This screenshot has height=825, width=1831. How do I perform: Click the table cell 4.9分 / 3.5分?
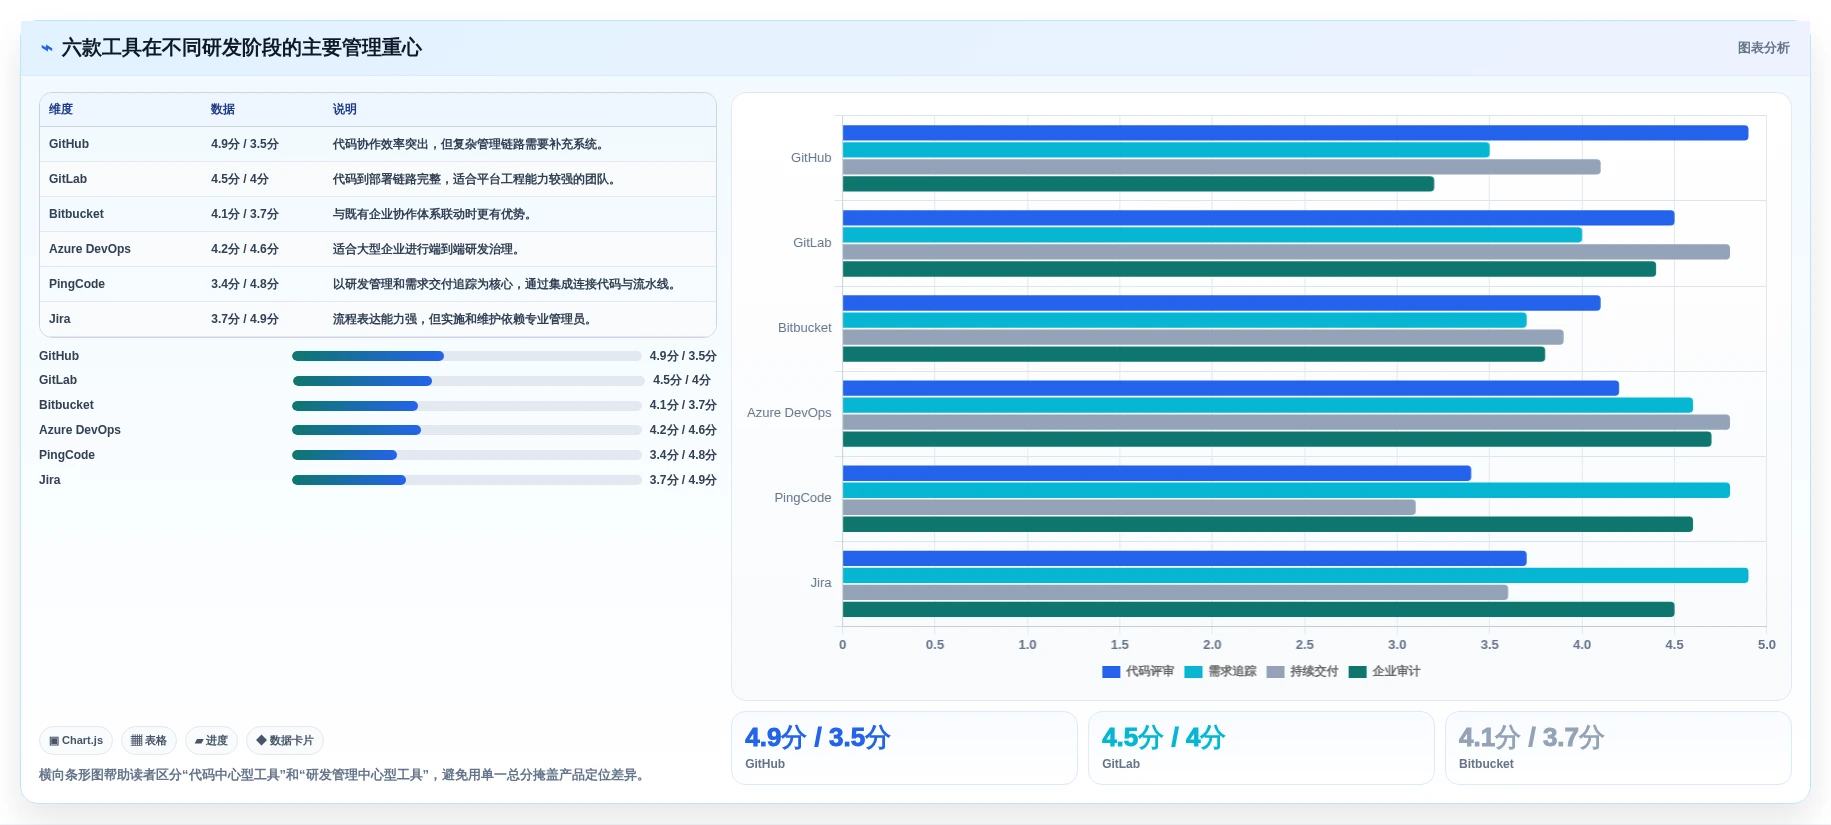click(245, 144)
